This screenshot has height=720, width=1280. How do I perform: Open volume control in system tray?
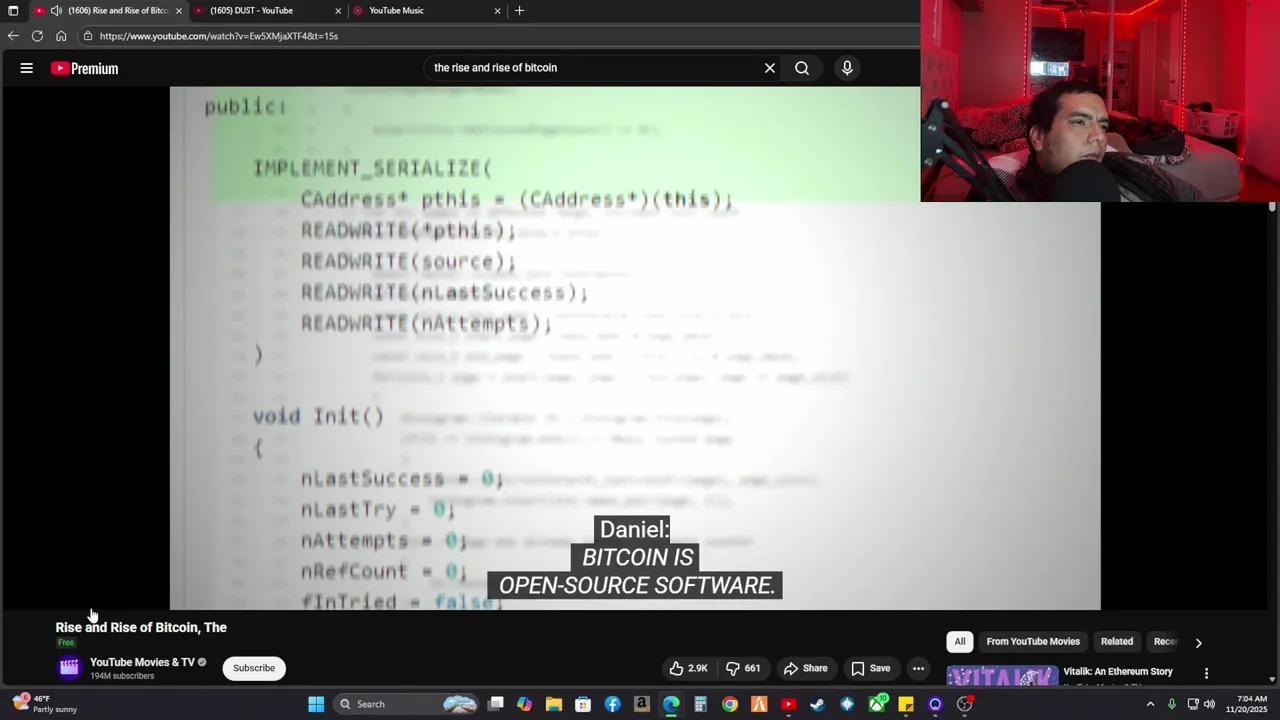(1209, 704)
